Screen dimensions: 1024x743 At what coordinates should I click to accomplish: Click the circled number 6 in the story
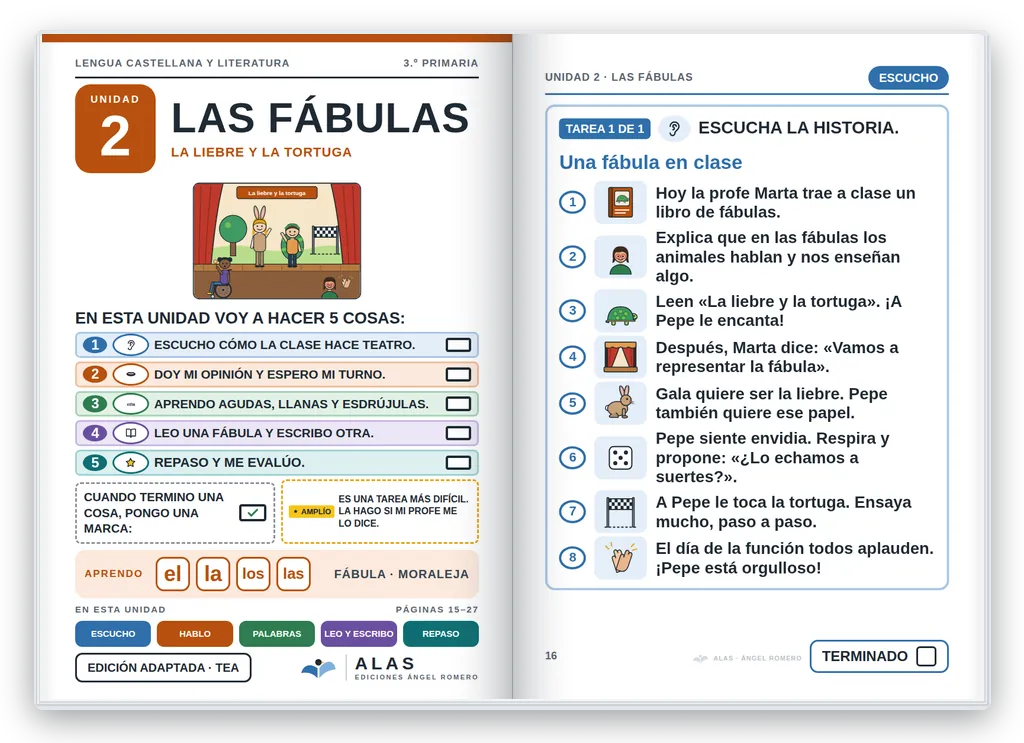(573, 458)
